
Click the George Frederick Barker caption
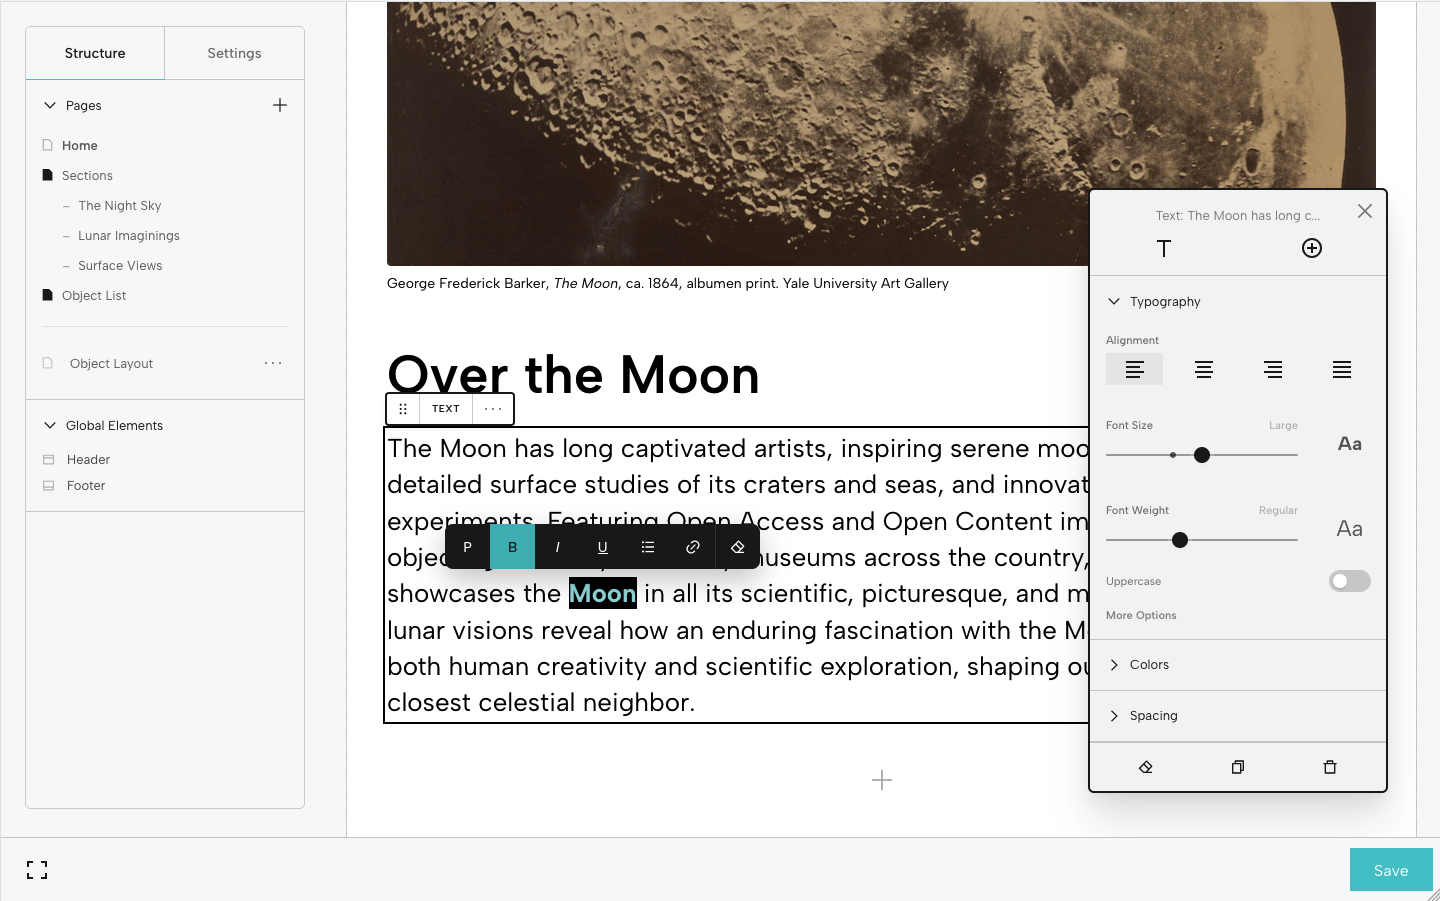pyautogui.click(x=668, y=283)
